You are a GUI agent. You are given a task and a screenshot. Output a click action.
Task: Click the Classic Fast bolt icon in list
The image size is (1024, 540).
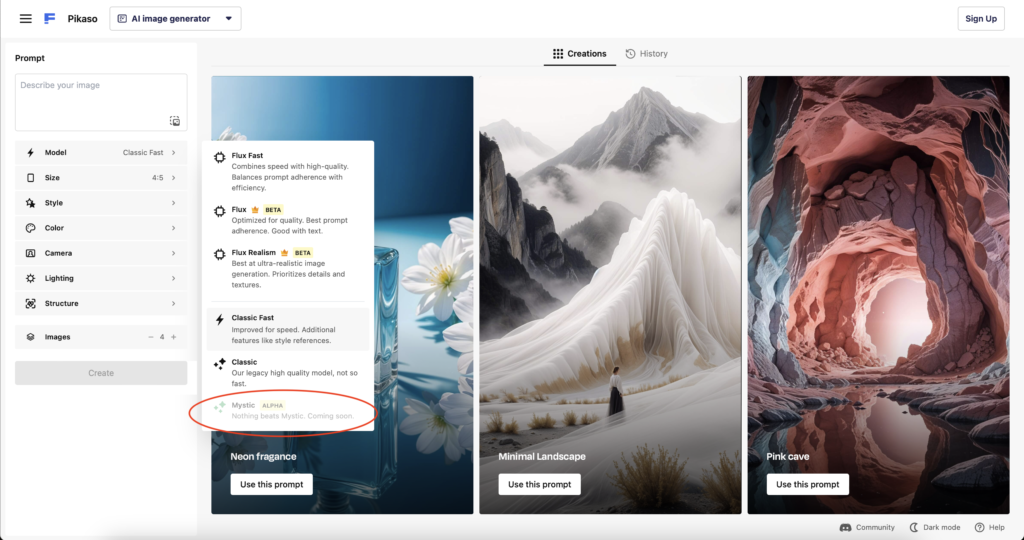(220, 319)
